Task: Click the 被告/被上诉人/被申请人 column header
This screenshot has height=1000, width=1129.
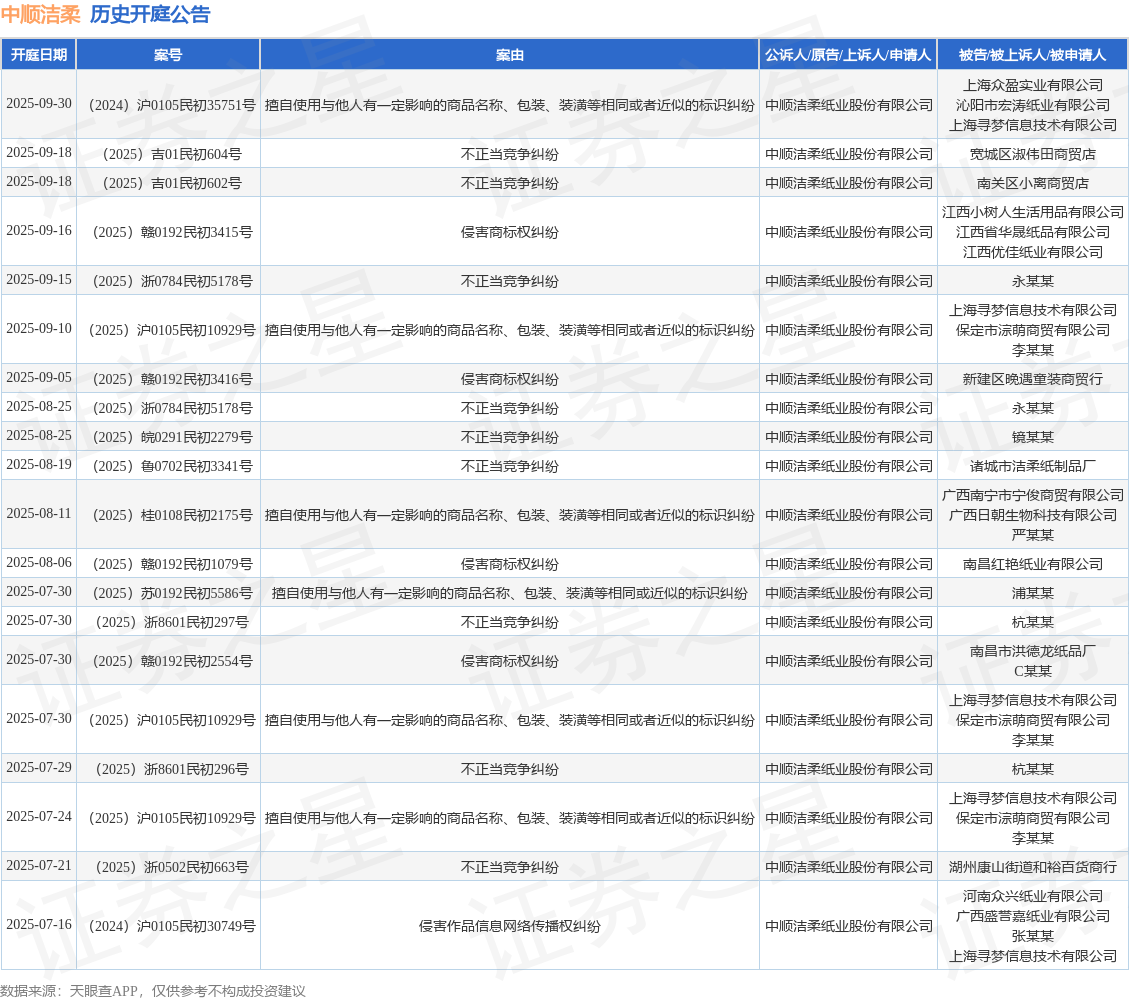Action: (1033, 55)
